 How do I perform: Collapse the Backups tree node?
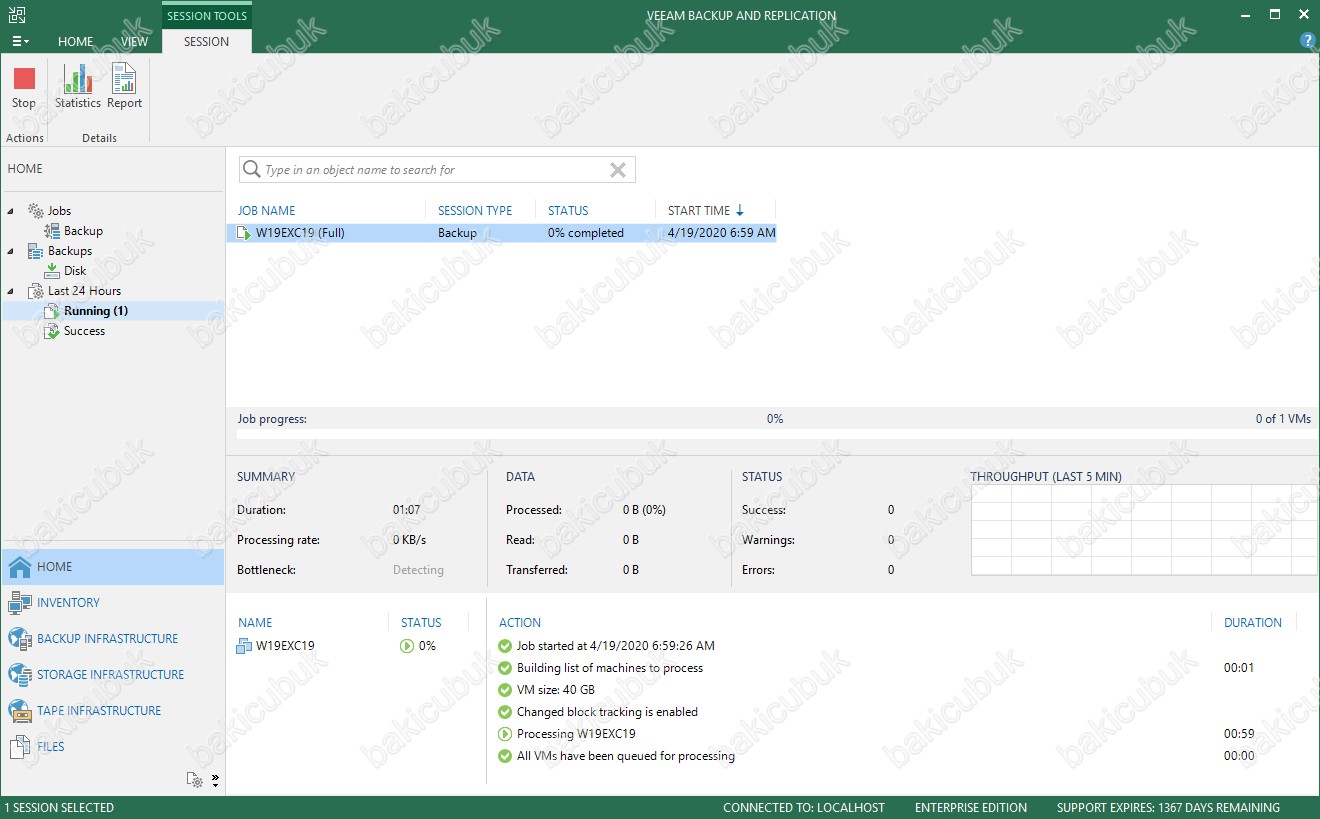pos(11,251)
